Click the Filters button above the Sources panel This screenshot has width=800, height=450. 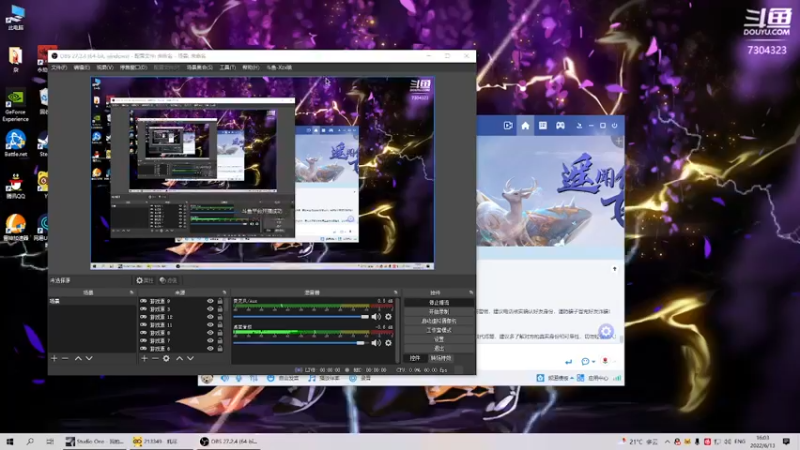coord(168,280)
